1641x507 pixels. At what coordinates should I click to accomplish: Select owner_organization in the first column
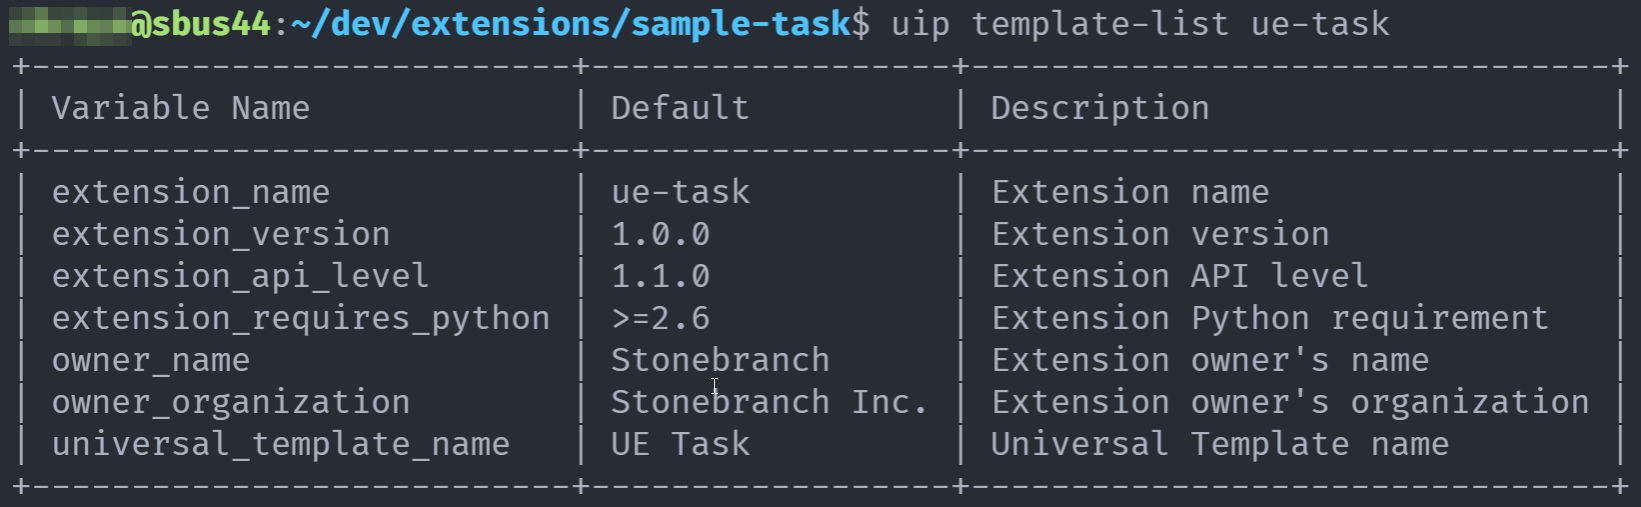click(x=230, y=402)
